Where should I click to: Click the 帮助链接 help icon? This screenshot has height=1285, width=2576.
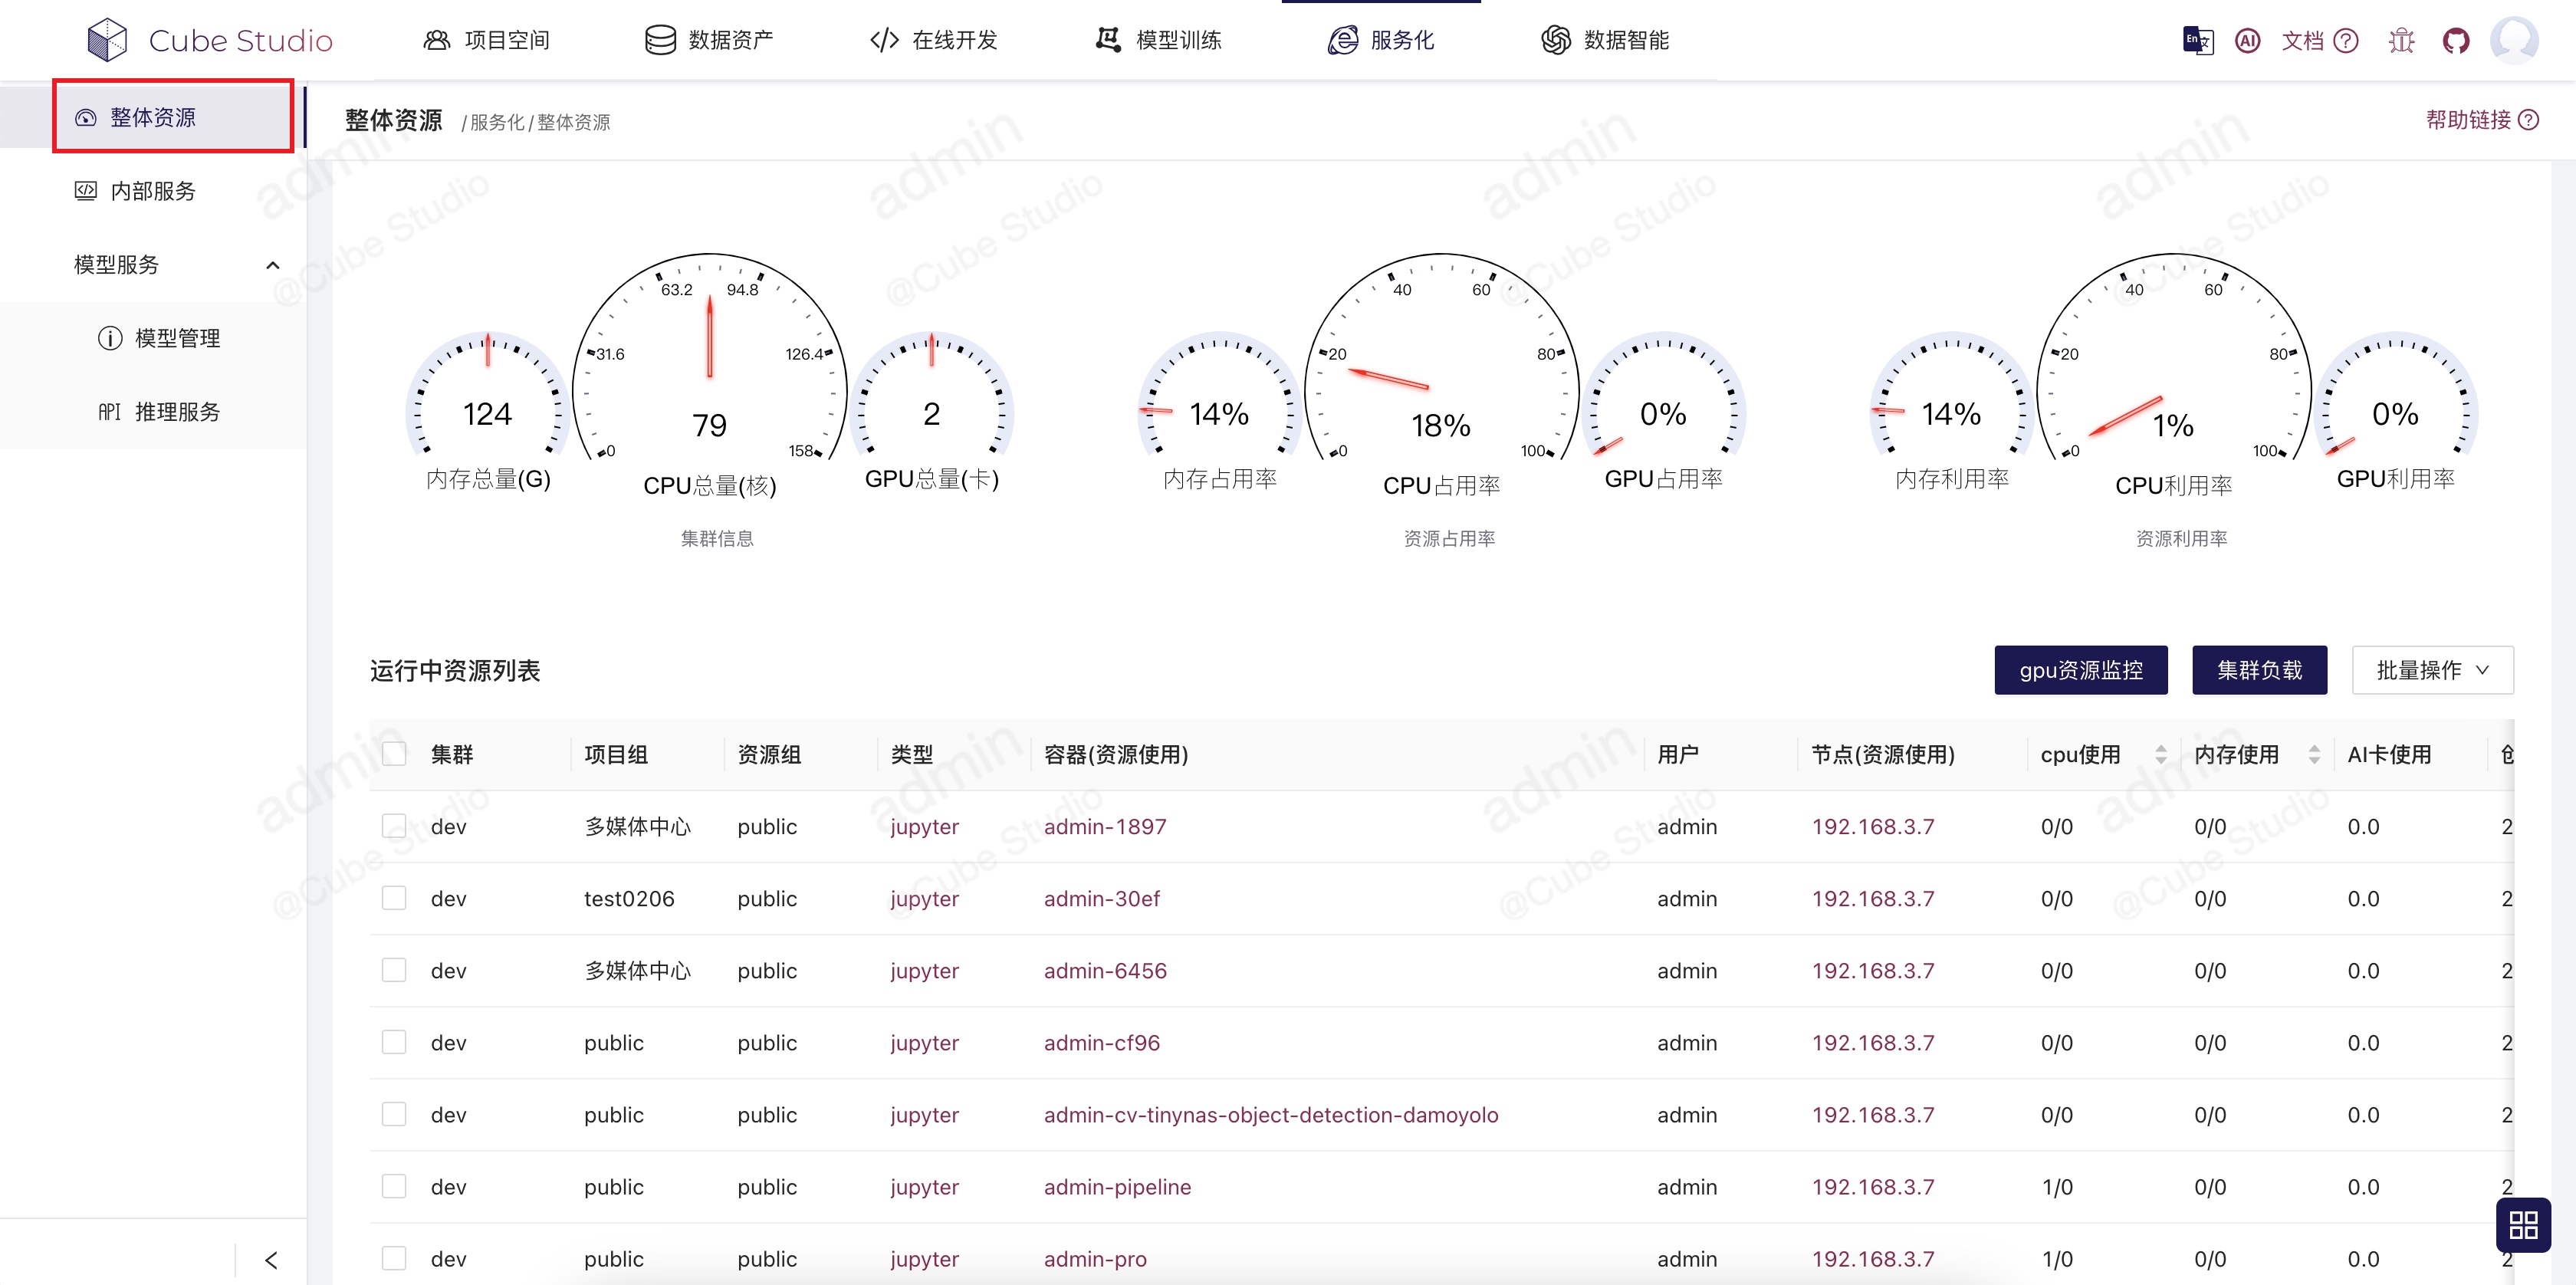tap(2528, 120)
